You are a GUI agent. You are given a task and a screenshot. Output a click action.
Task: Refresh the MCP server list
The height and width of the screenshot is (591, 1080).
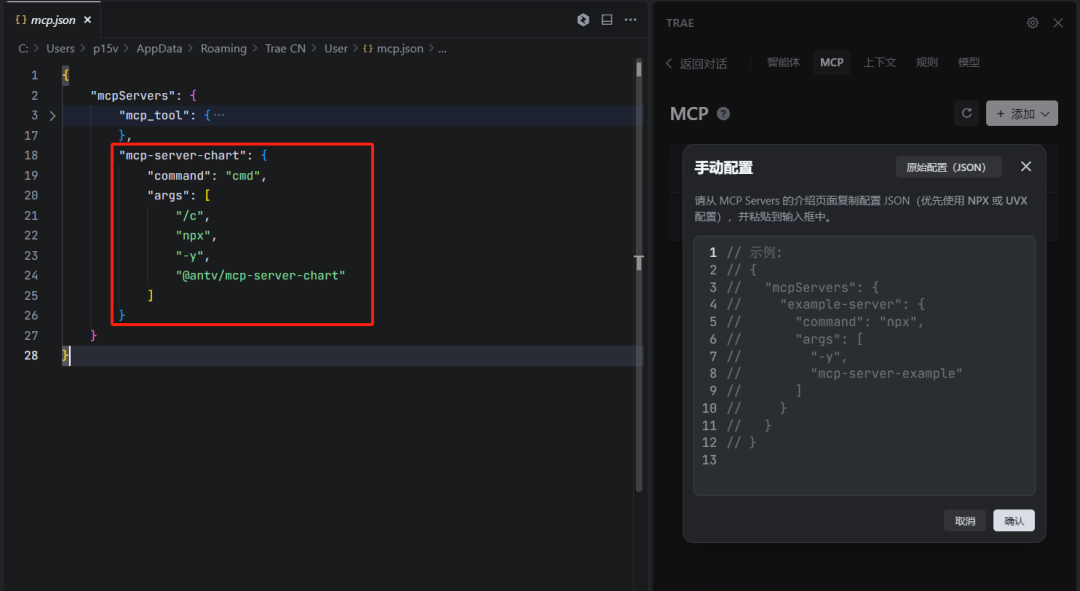click(966, 113)
